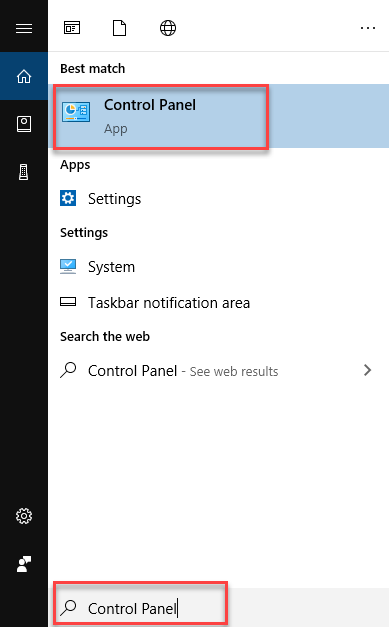This screenshot has width=389, height=627.
Task: Filter results by Documents icon
Action: 120,28
